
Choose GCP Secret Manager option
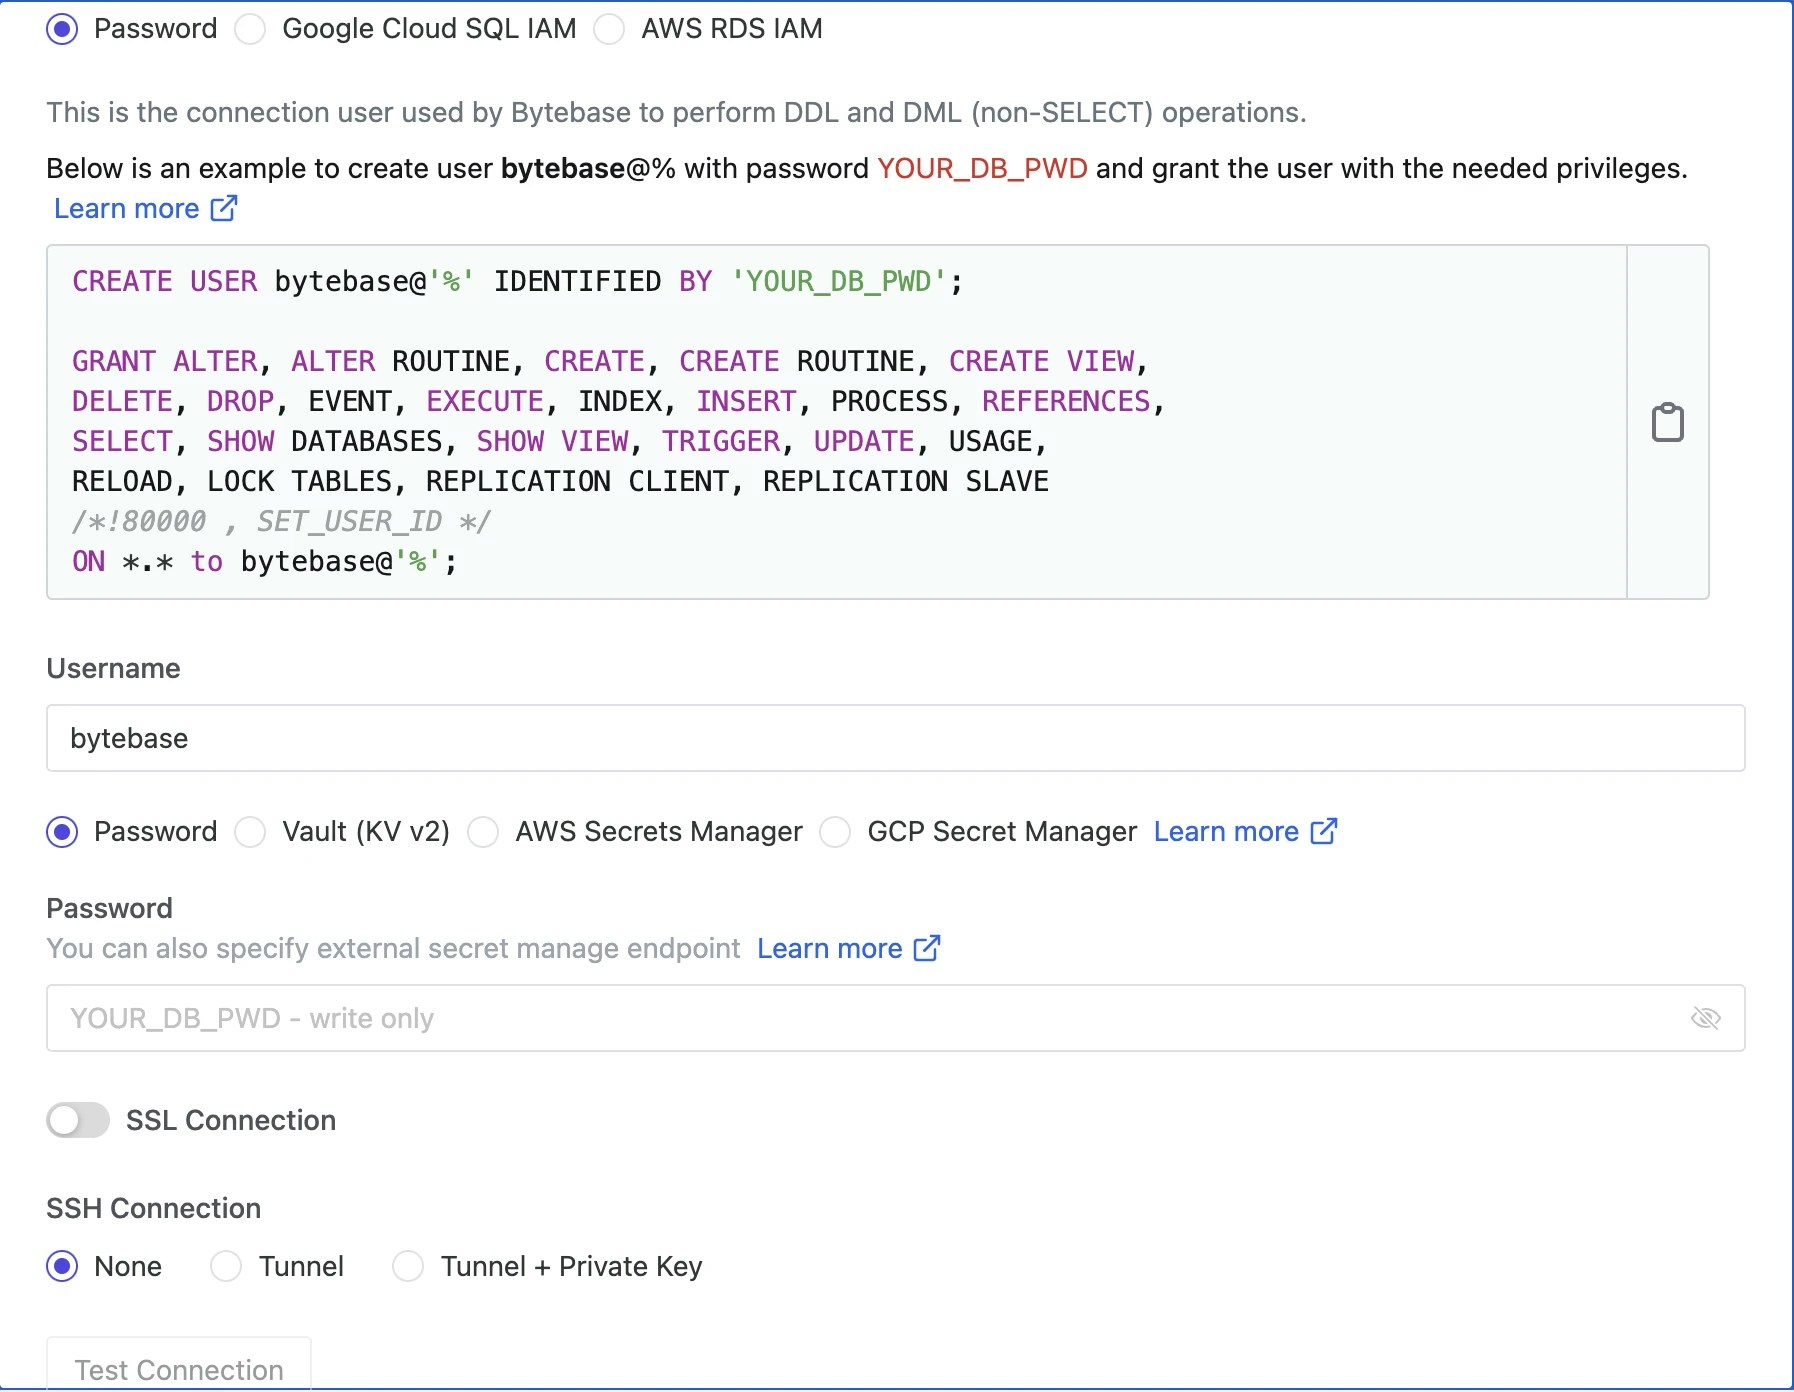835,832
